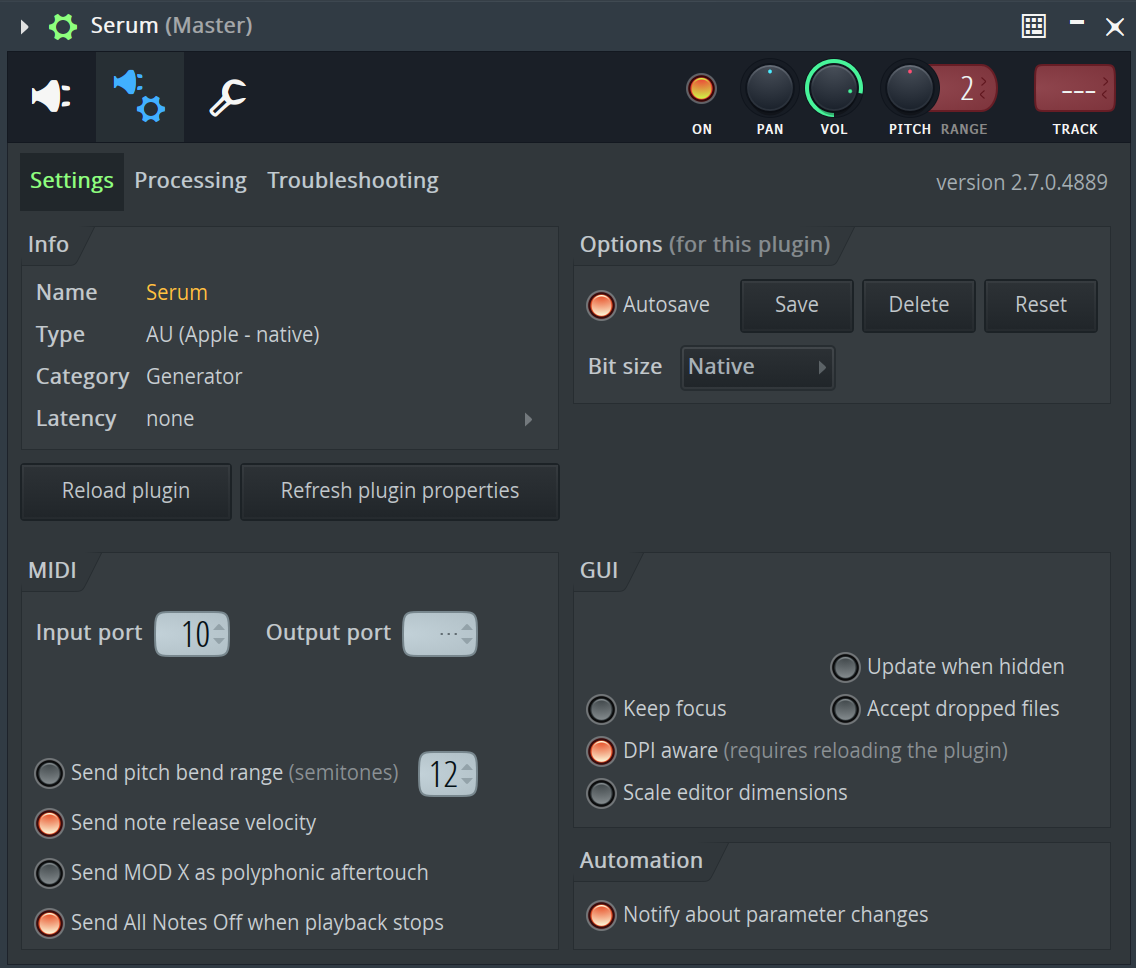Click the Delete options button
Image resolution: width=1136 pixels, height=968 pixels.
tap(919, 305)
